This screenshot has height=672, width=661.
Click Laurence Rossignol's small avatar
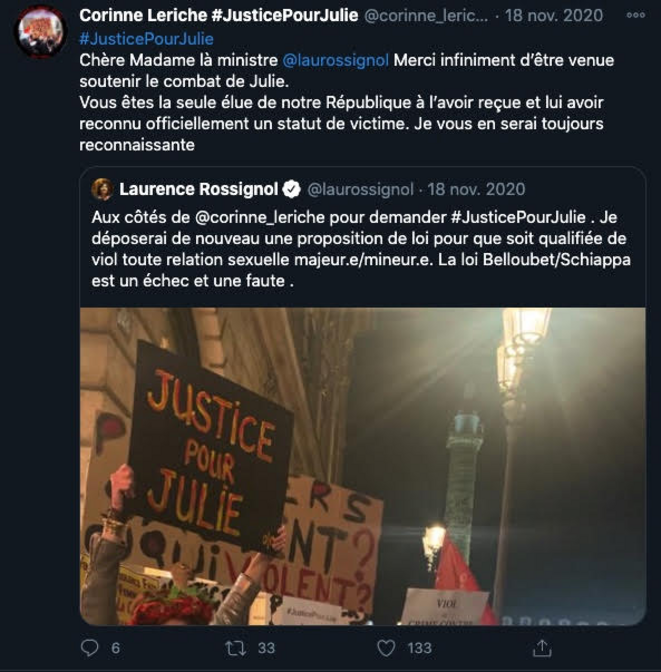point(102,189)
